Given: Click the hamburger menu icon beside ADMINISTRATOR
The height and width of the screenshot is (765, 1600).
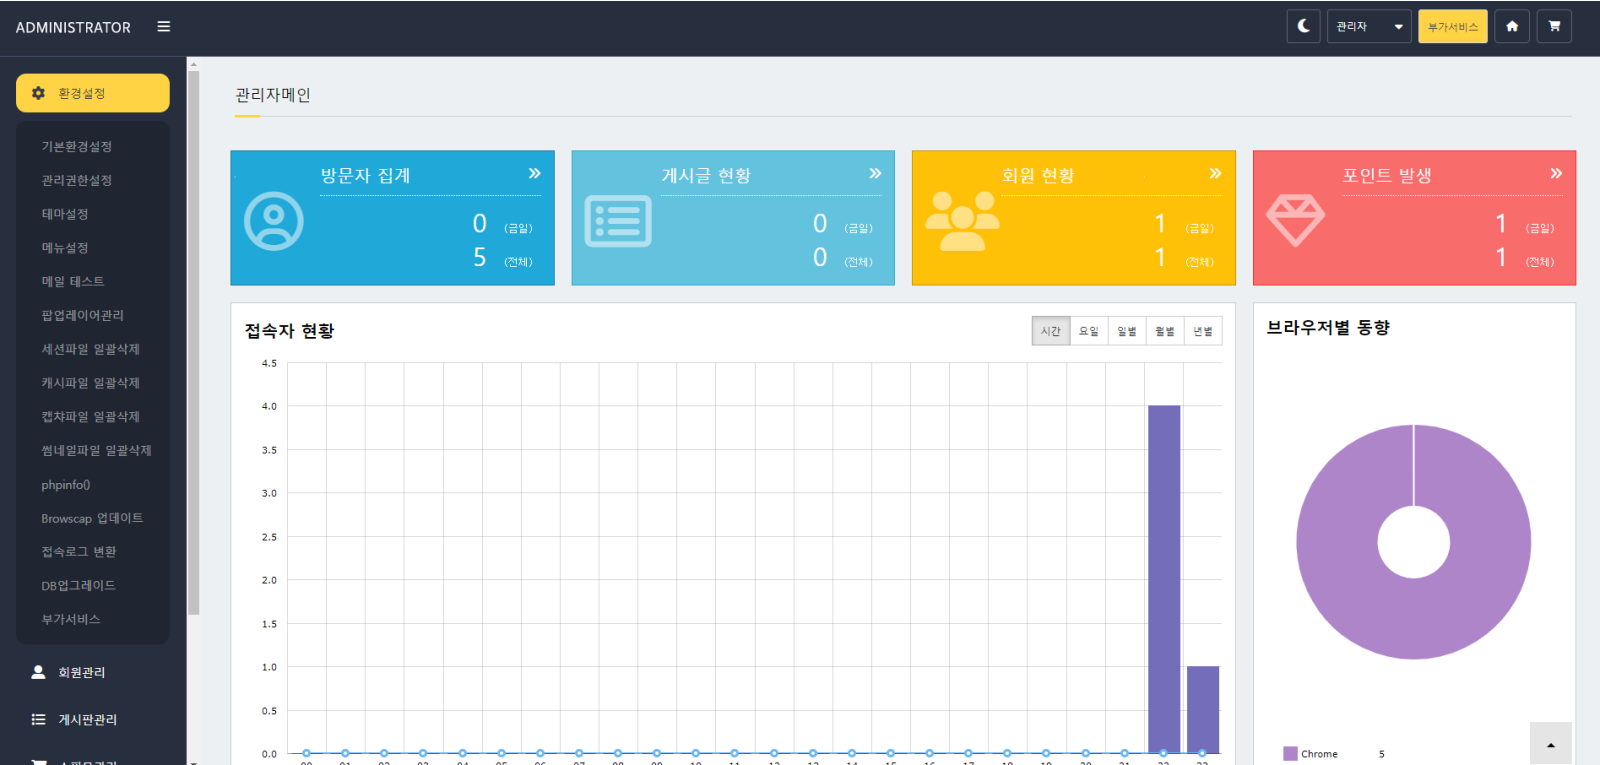Looking at the screenshot, I should 164,27.
